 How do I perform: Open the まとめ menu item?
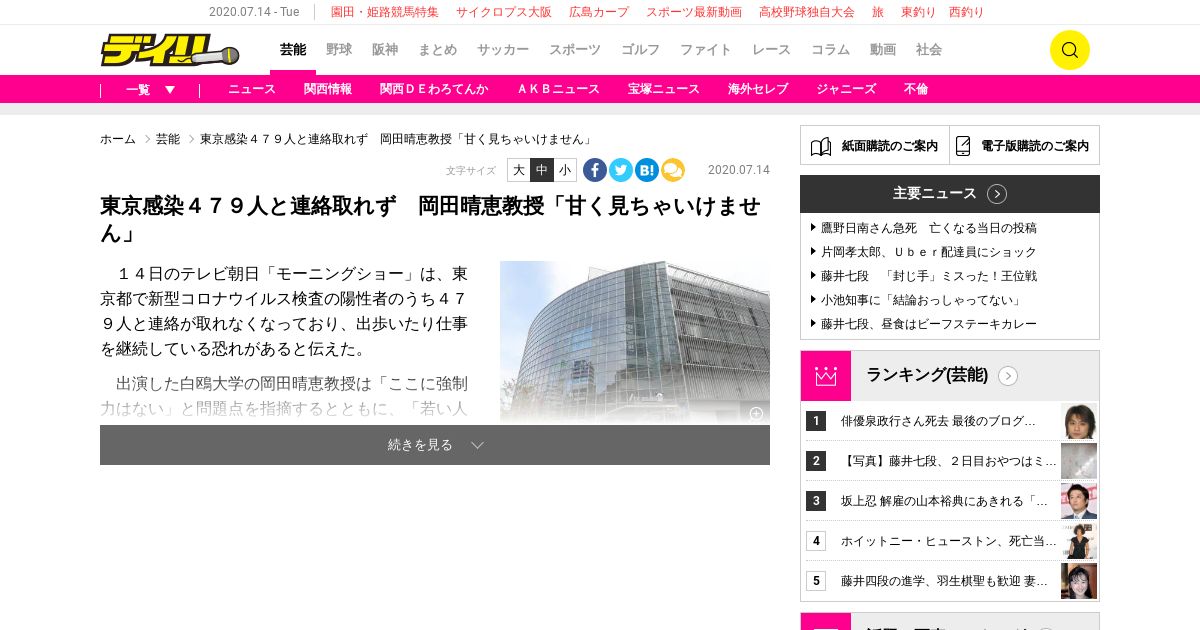[x=438, y=50]
